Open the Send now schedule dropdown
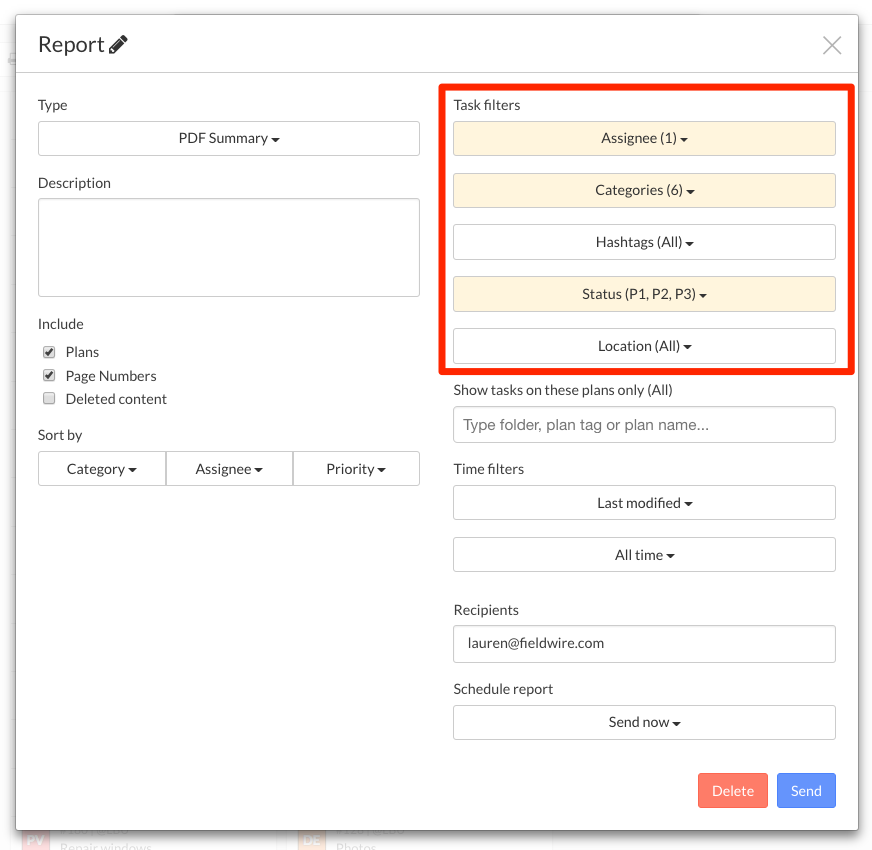This screenshot has height=850, width=872. [x=644, y=722]
